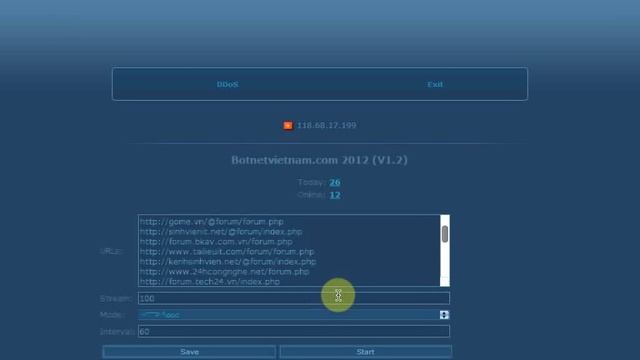Click the www.24hcongnghe.net URL line
The image size is (640, 360).
[224, 272]
